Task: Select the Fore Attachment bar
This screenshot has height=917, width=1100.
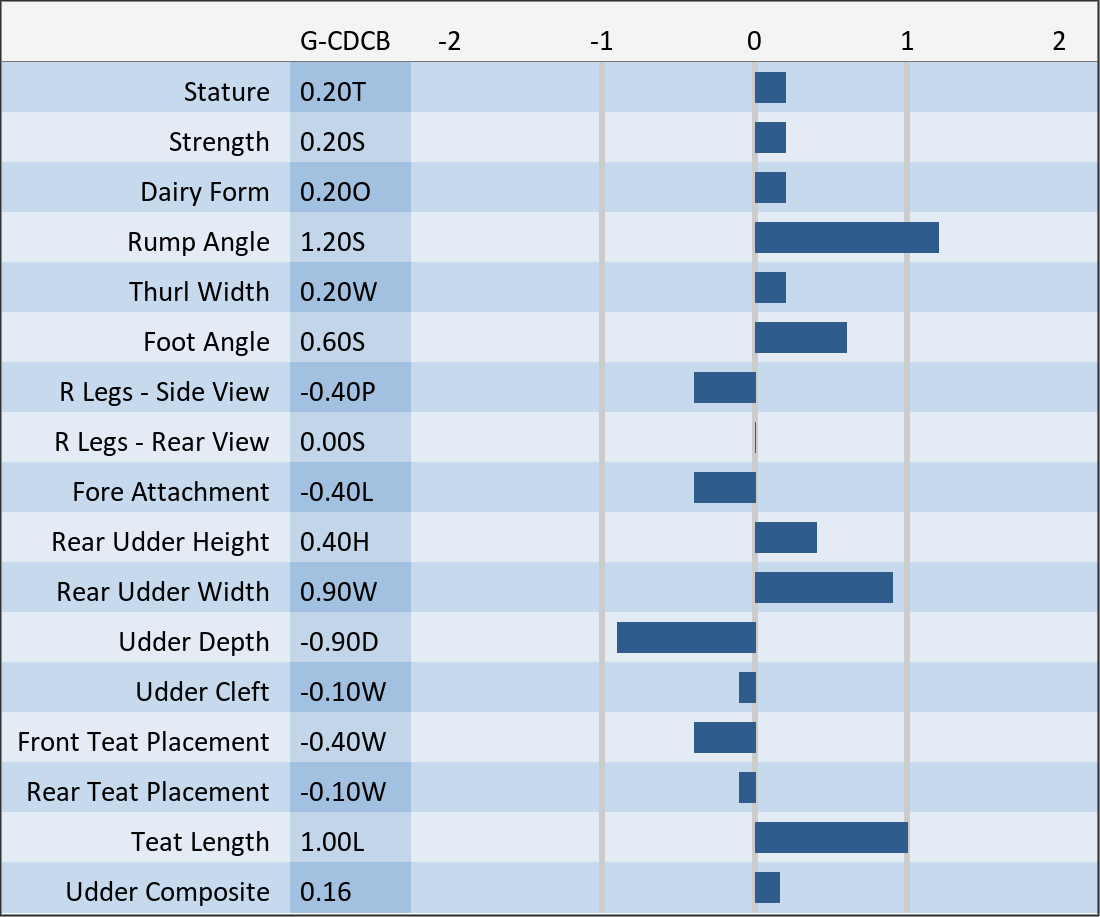Action: coord(725,488)
